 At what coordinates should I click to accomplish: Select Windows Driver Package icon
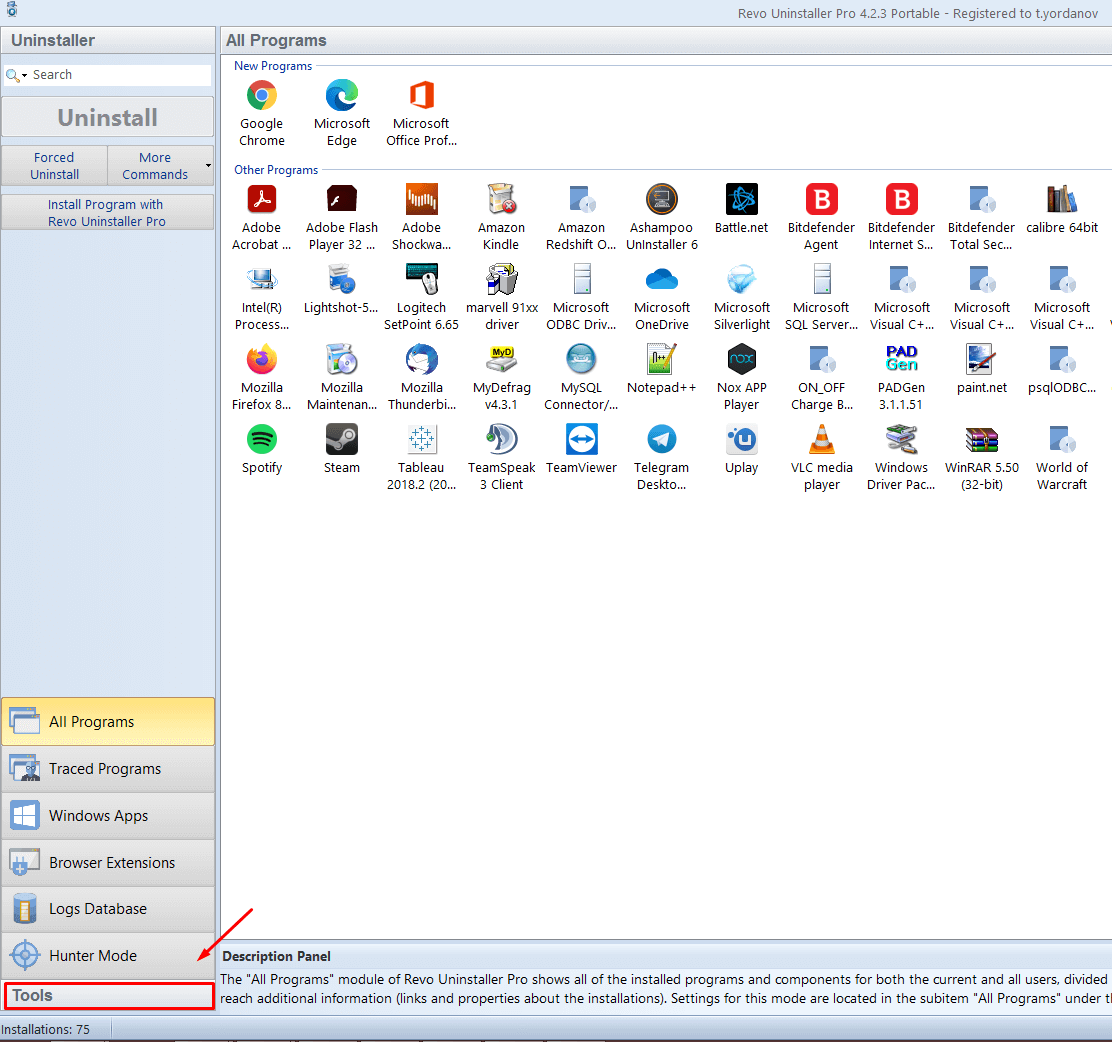pyautogui.click(x=901, y=440)
